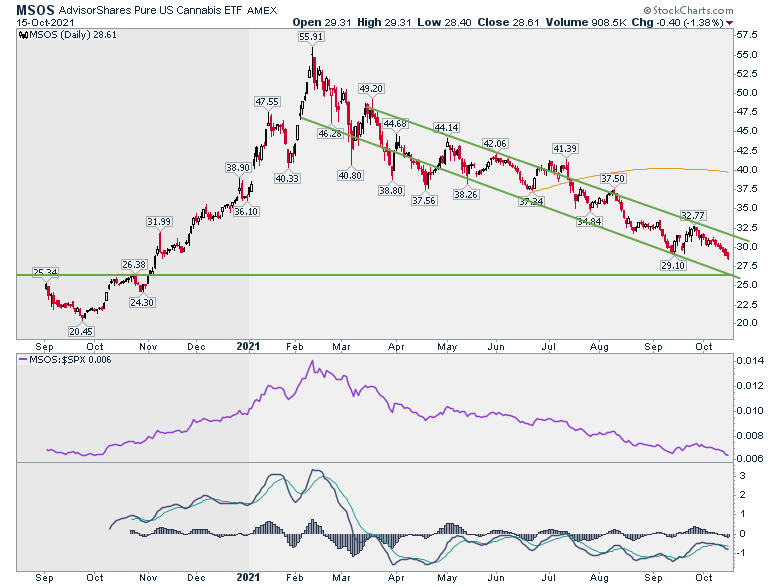Viewport: 780px width, 586px height.
Task: Click the 37.50 price label
Action: point(613,179)
